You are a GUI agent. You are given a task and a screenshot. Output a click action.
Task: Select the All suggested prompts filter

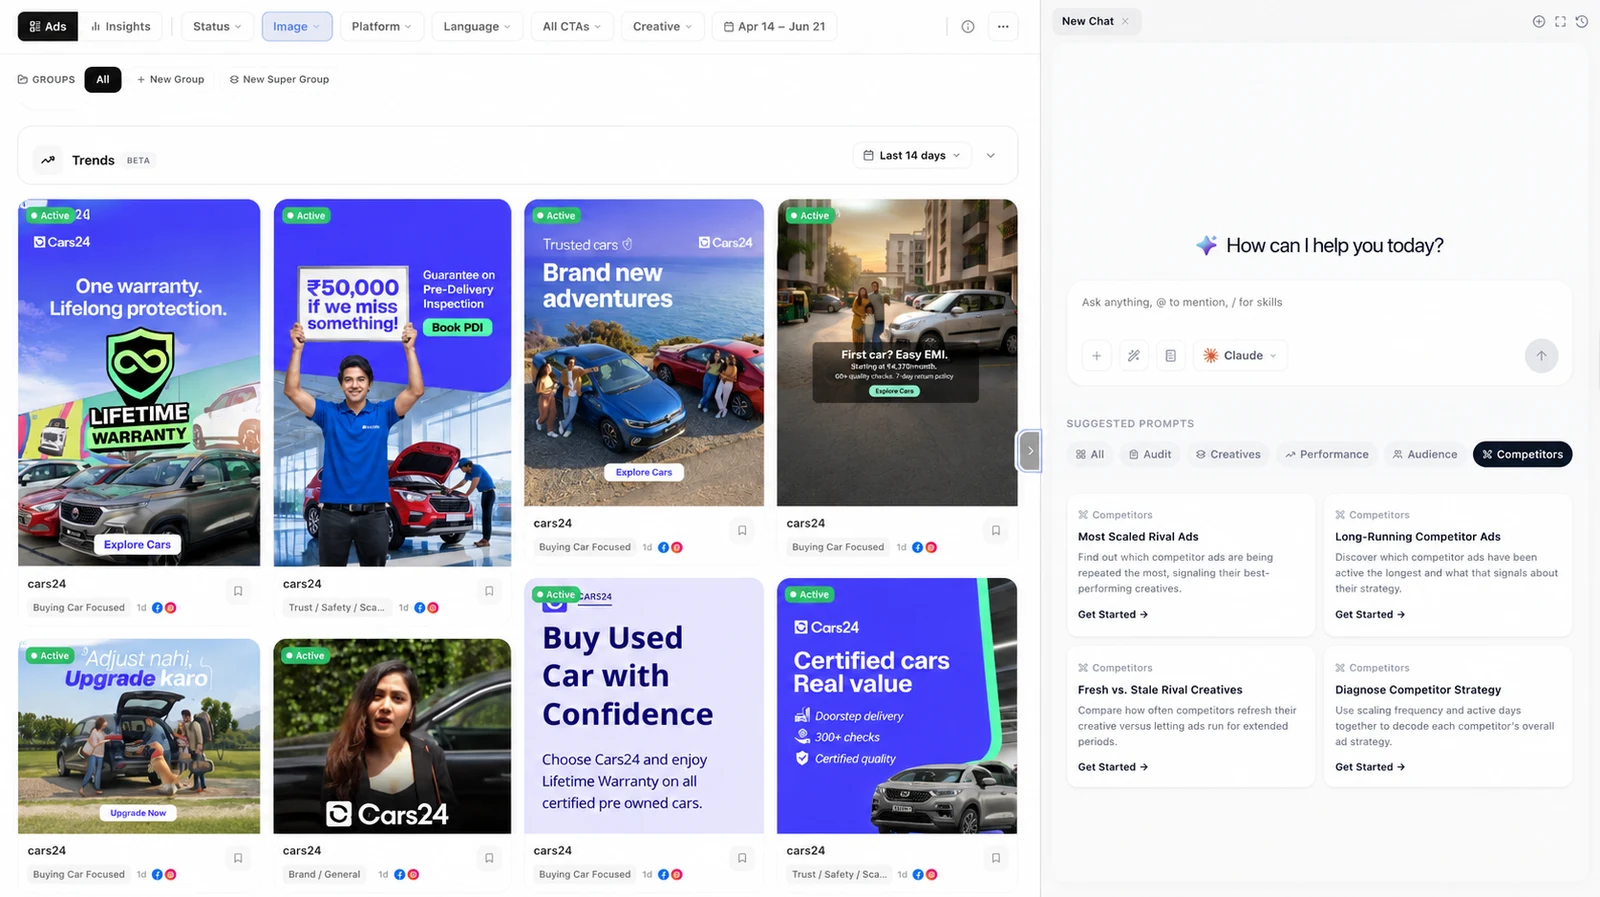1090,454
